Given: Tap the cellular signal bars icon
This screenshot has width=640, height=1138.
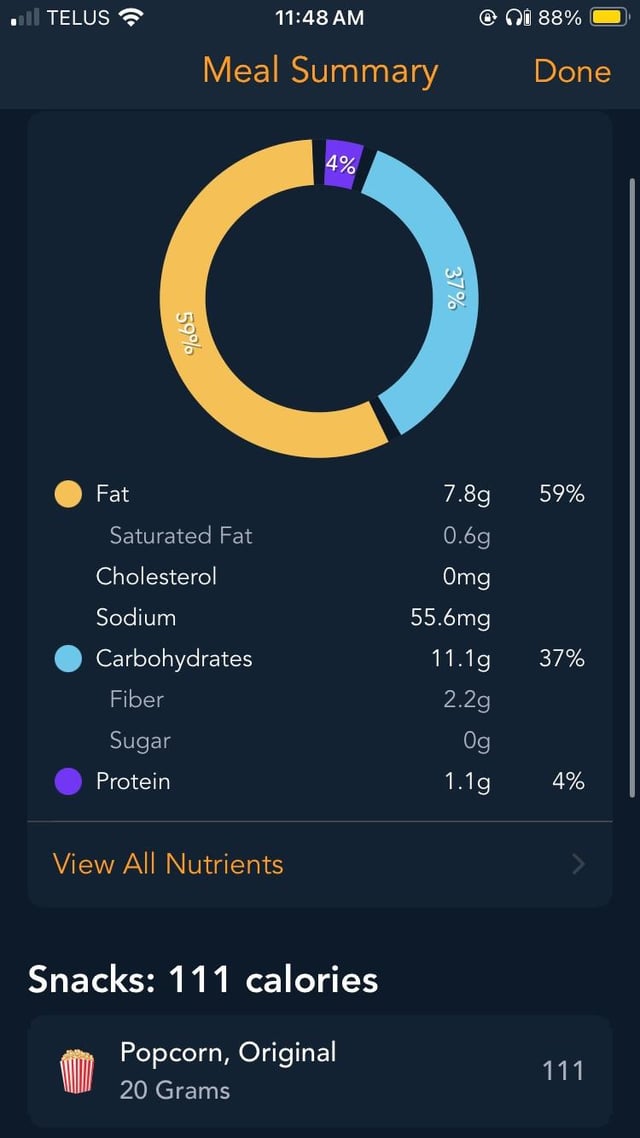Looking at the screenshot, I should click(24, 17).
